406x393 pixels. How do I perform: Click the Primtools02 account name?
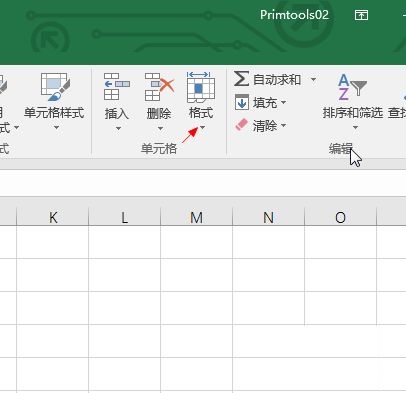click(x=294, y=15)
